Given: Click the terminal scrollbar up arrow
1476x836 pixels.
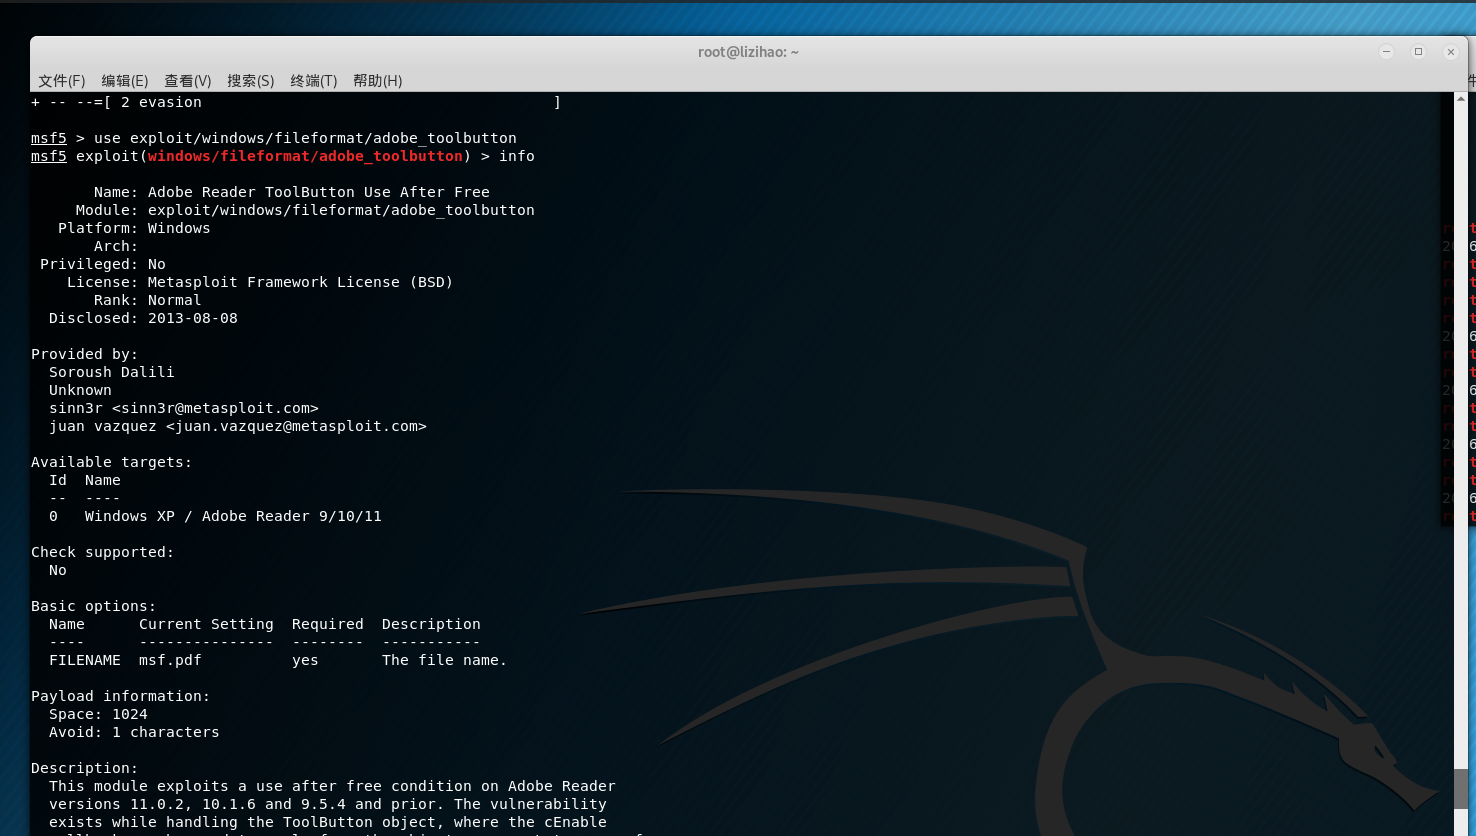Looking at the screenshot, I should [x=1461, y=99].
